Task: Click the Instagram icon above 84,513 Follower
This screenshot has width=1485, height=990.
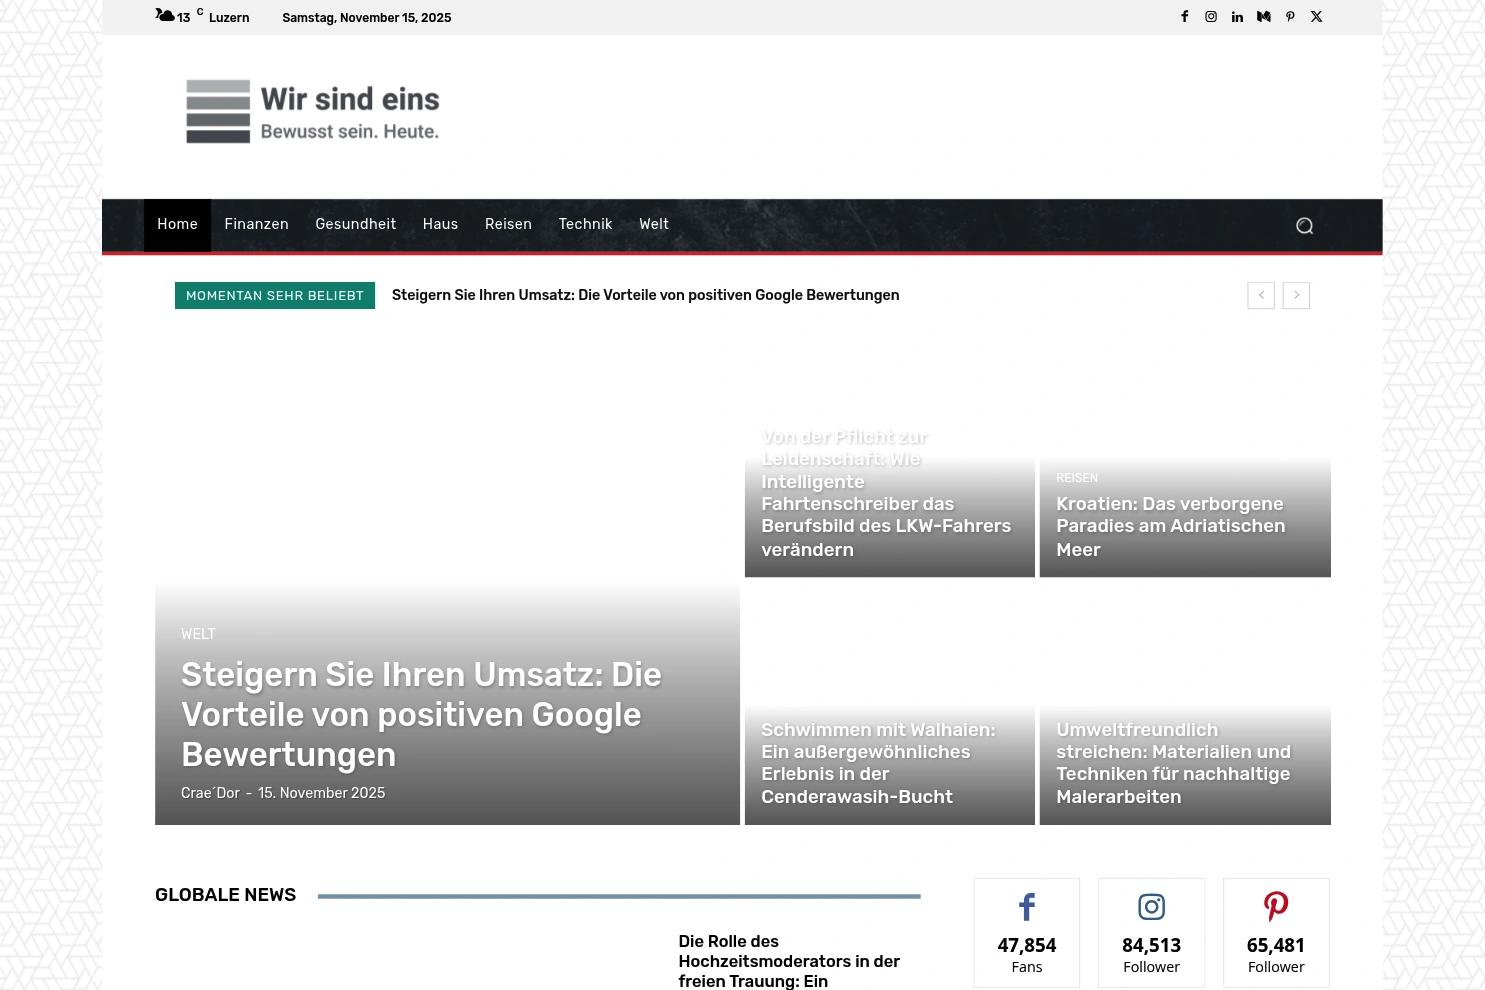Action: click(1151, 906)
